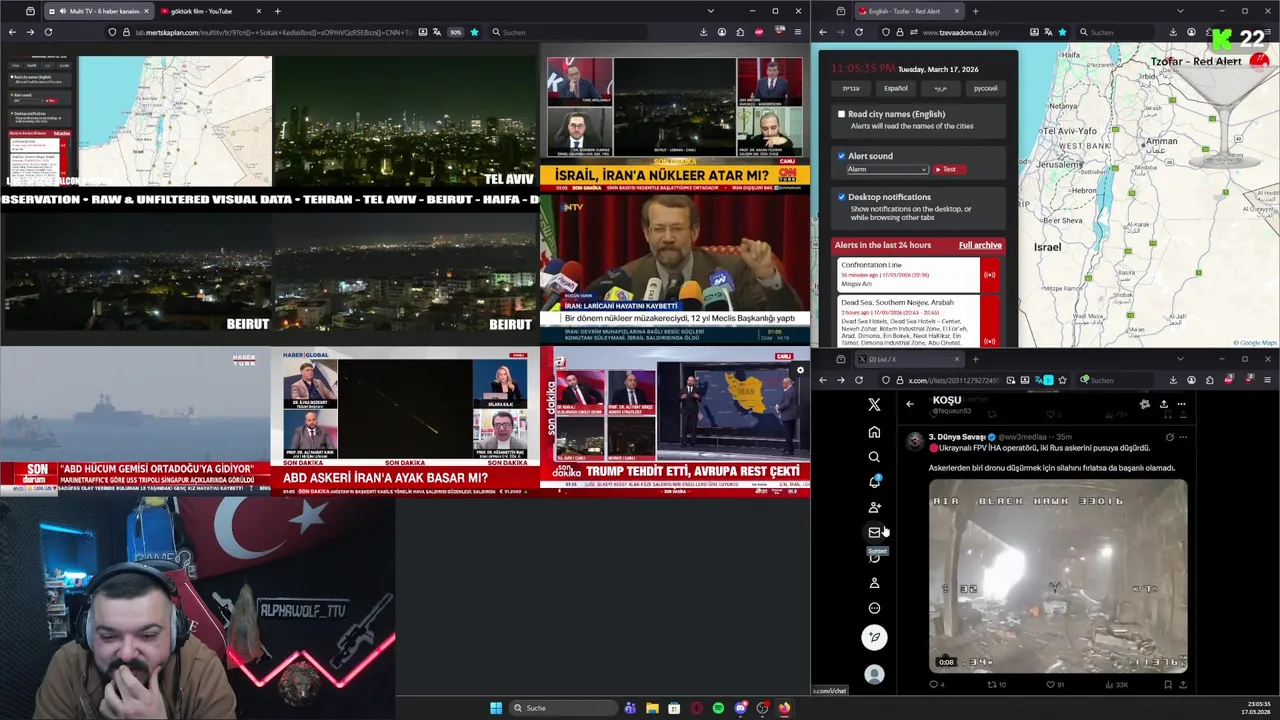
Task: Play the Black Hawk drone video
Action: tap(1058, 577)
